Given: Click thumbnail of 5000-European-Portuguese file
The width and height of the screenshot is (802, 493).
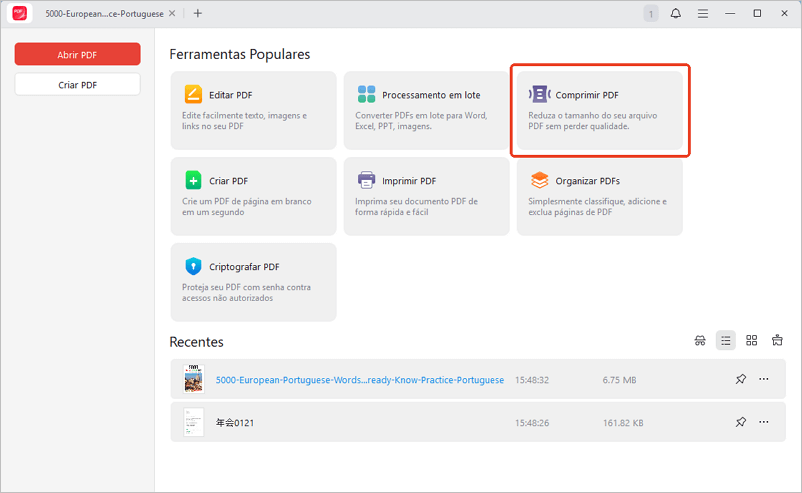Looking at the screenshot, I should click(193, 379).
